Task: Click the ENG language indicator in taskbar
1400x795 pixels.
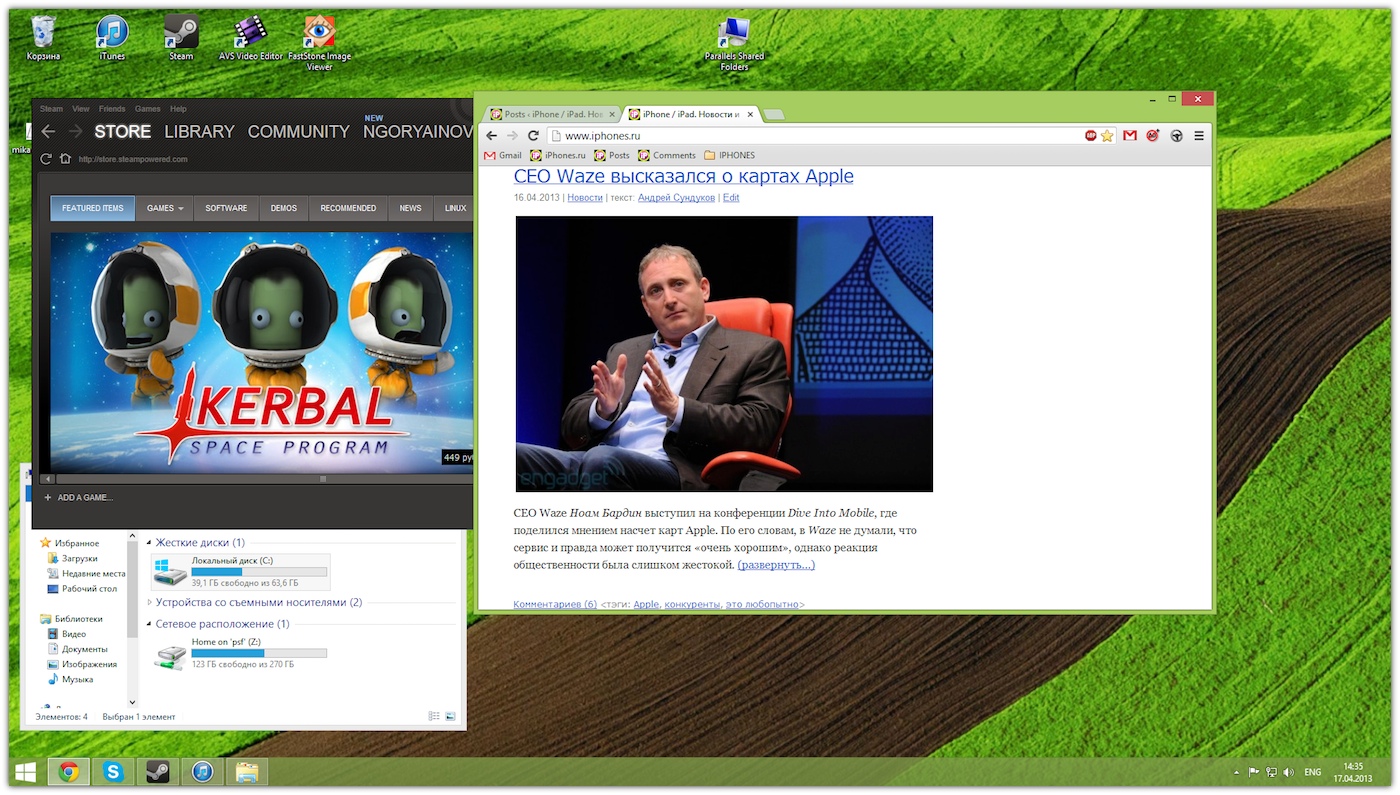Action: (x=1313, y=772)
